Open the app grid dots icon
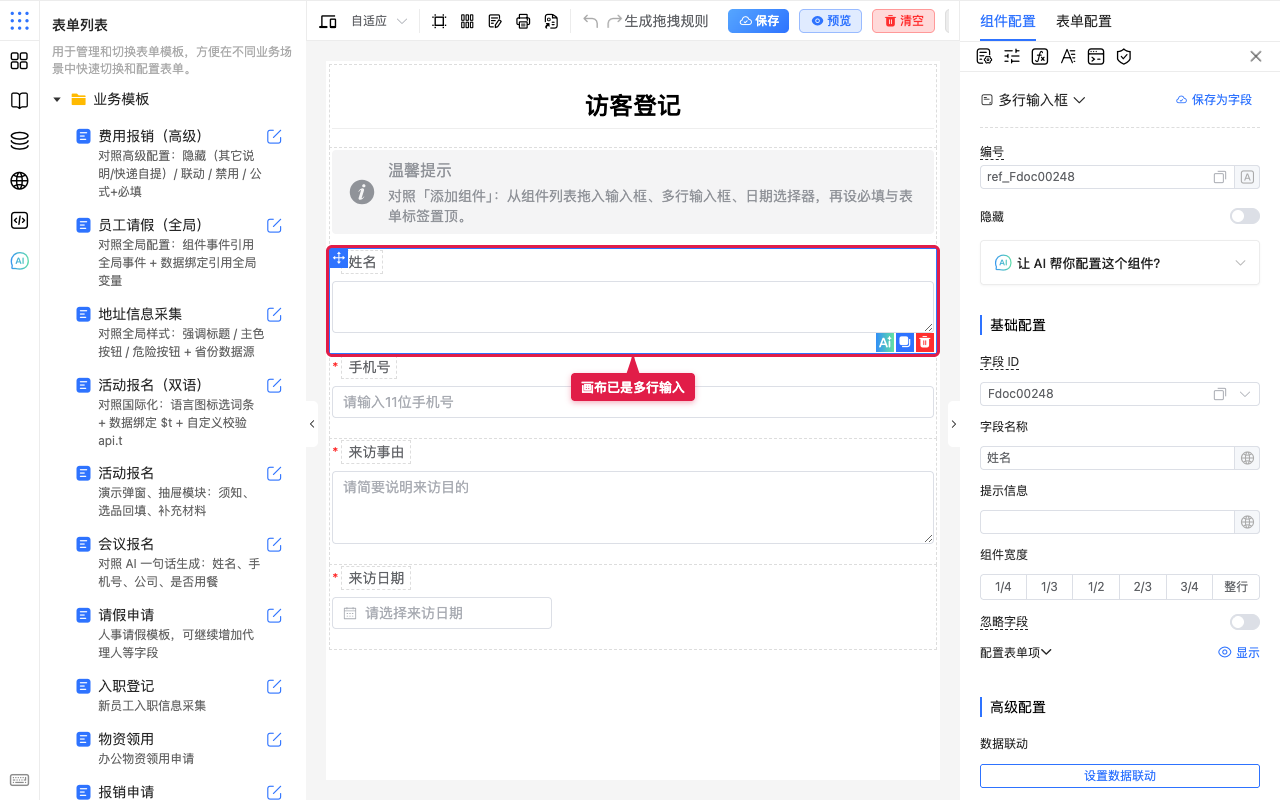 click(19, 21)
